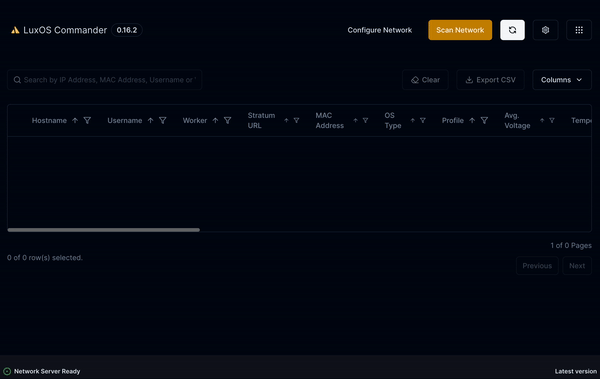Filter the Username column

coord(163,120)
